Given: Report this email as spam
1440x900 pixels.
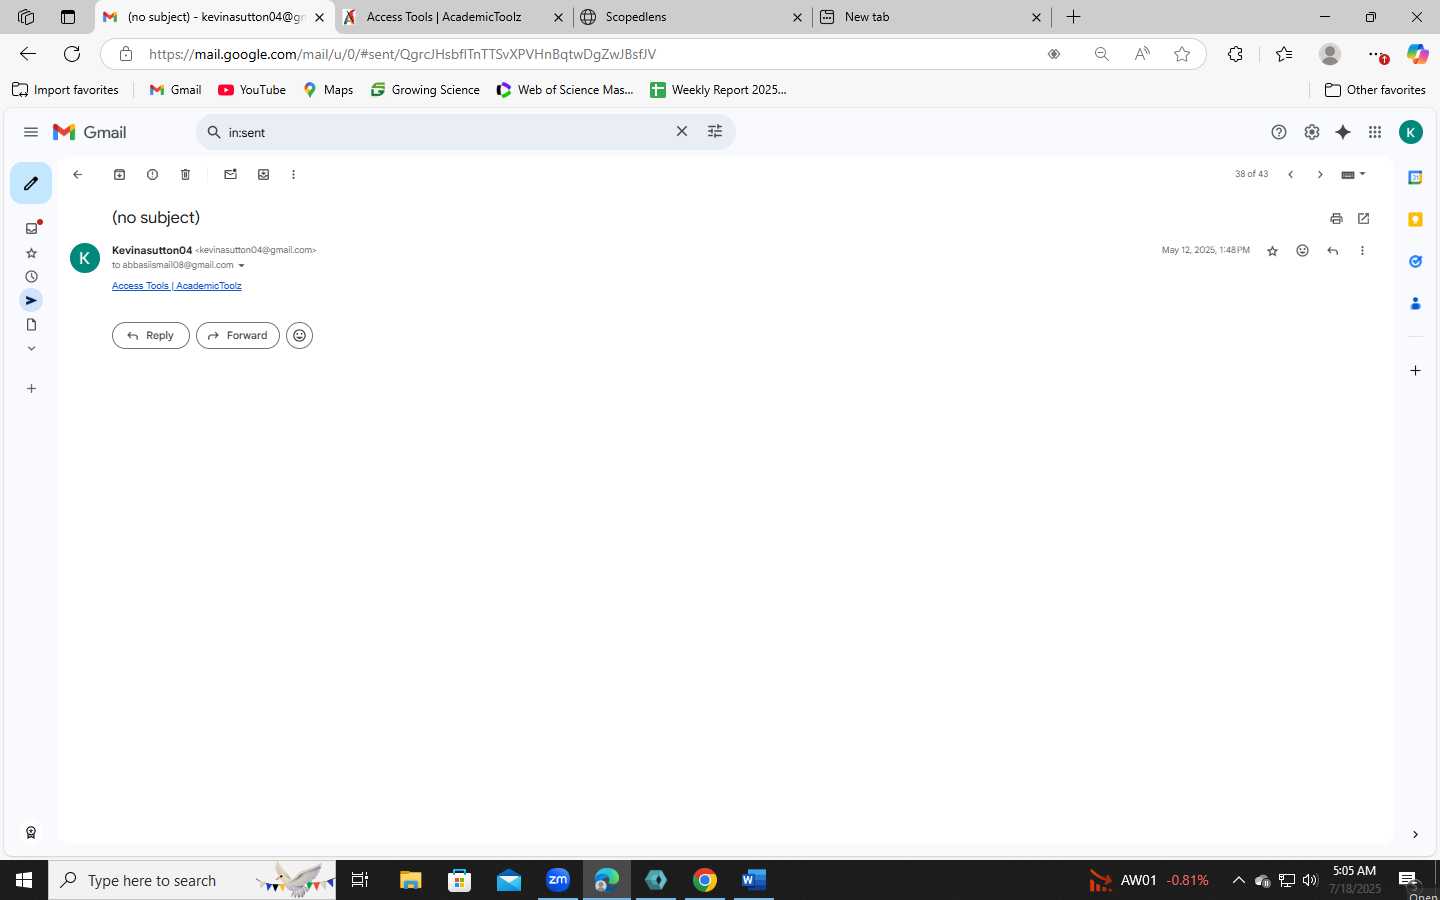Looking at the screenshot, I should (x=152, y=174).
